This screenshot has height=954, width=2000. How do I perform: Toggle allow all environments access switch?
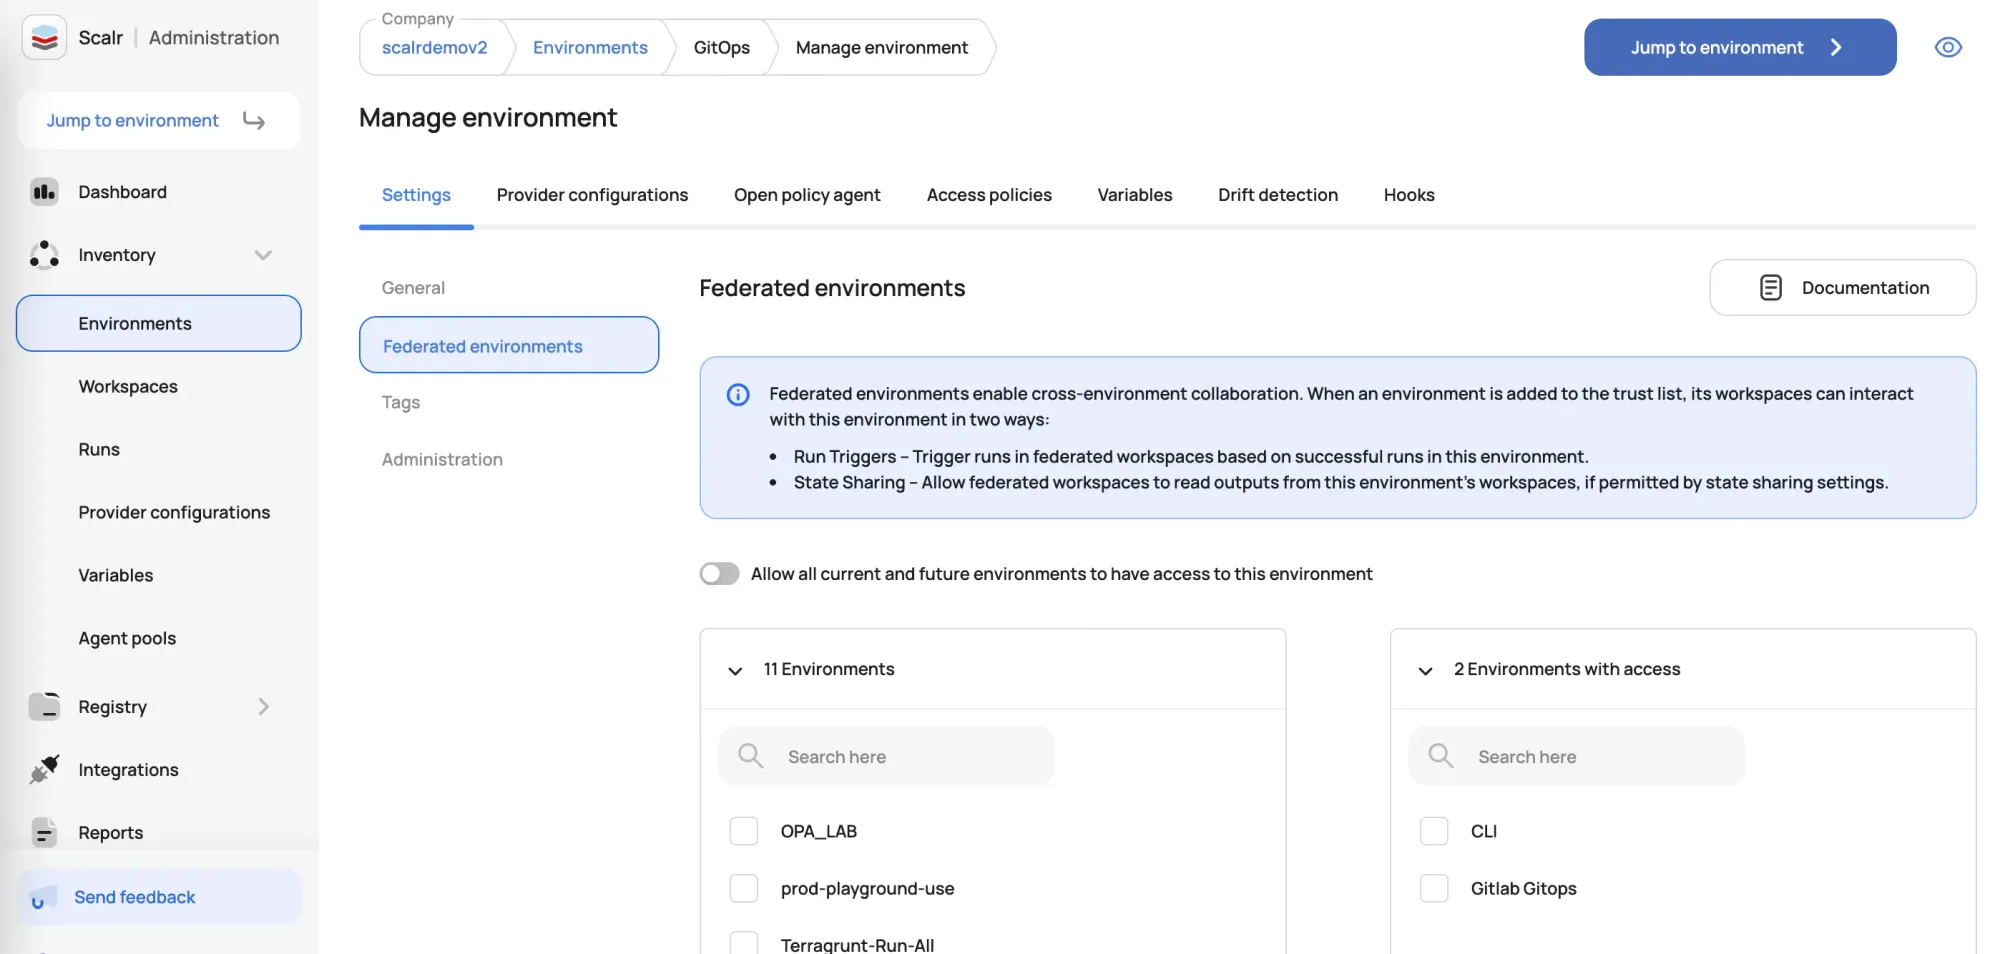pos(719,574)
